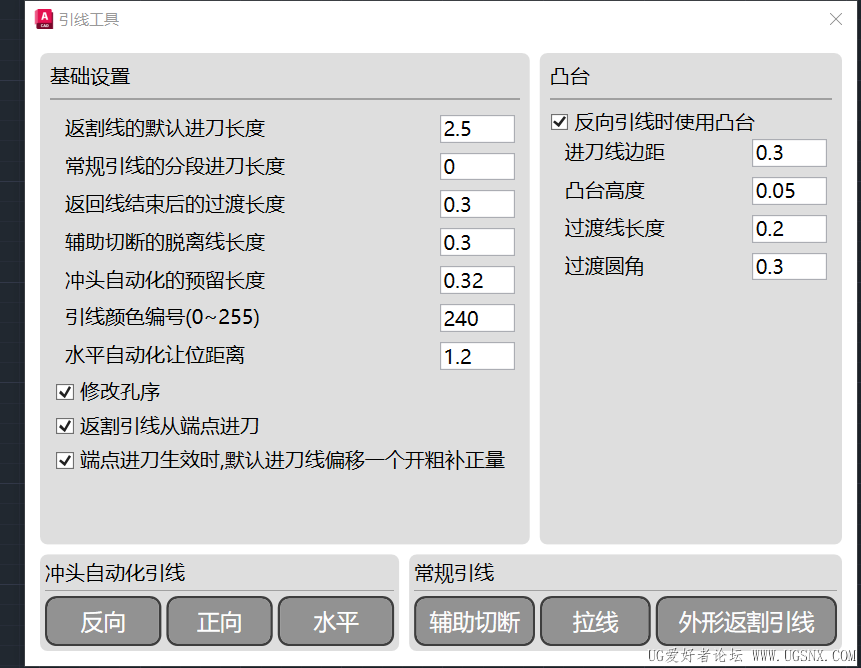Uncheck 端点进刀生效时默认进刀线偏移 option
861x668 pixels.
65,461
